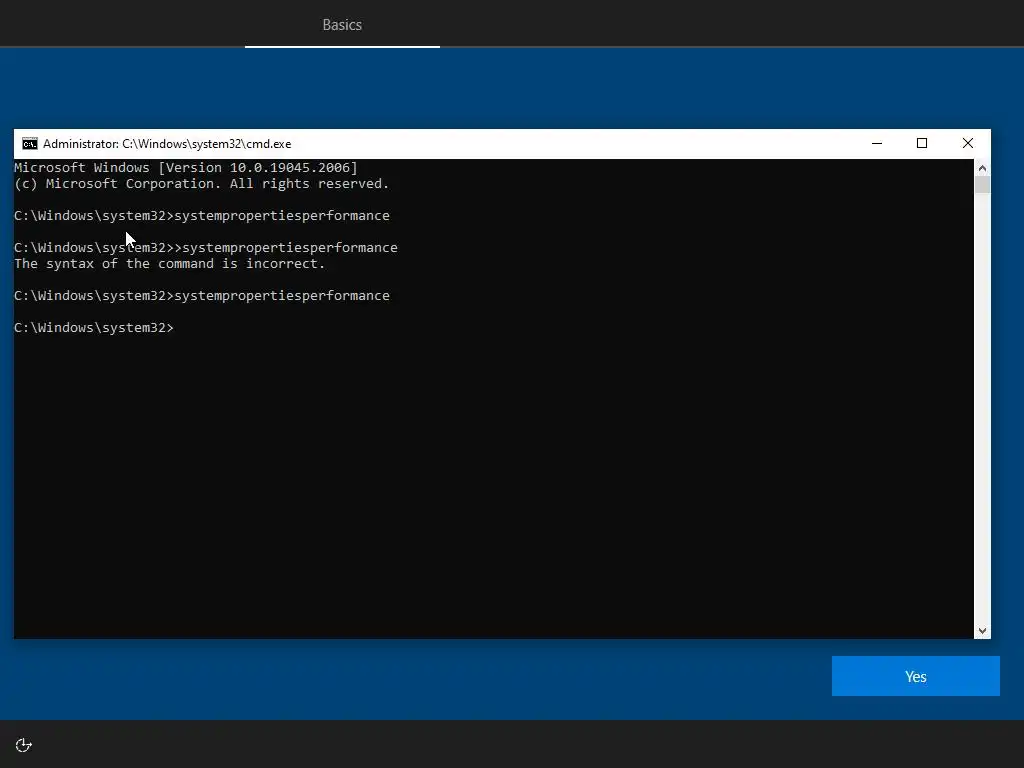The height and width of the screenshot is (768, 1024).
Task: Minimize the cmd.exe window
Action: click(x=876, y=144)
